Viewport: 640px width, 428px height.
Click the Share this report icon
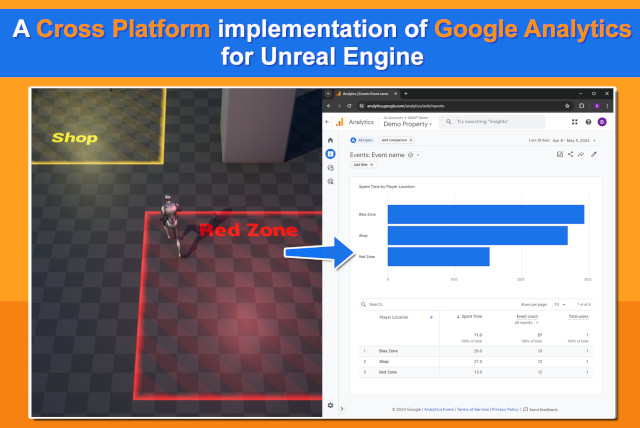click(x=570, y=154)
